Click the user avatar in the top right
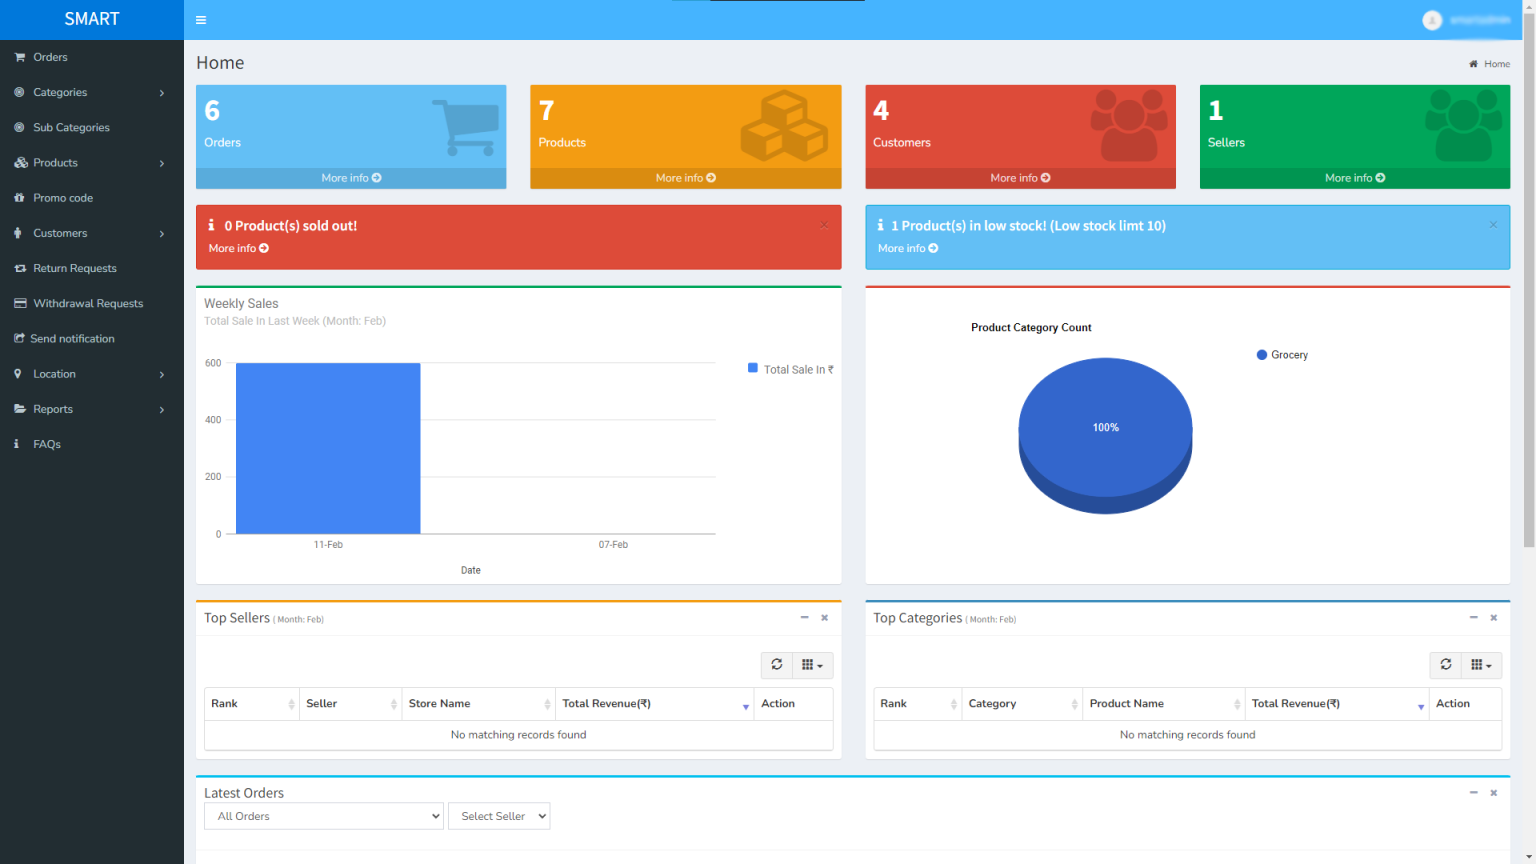The width and height of the screenshot is (1536, 864). click(x=1432, y=19)
